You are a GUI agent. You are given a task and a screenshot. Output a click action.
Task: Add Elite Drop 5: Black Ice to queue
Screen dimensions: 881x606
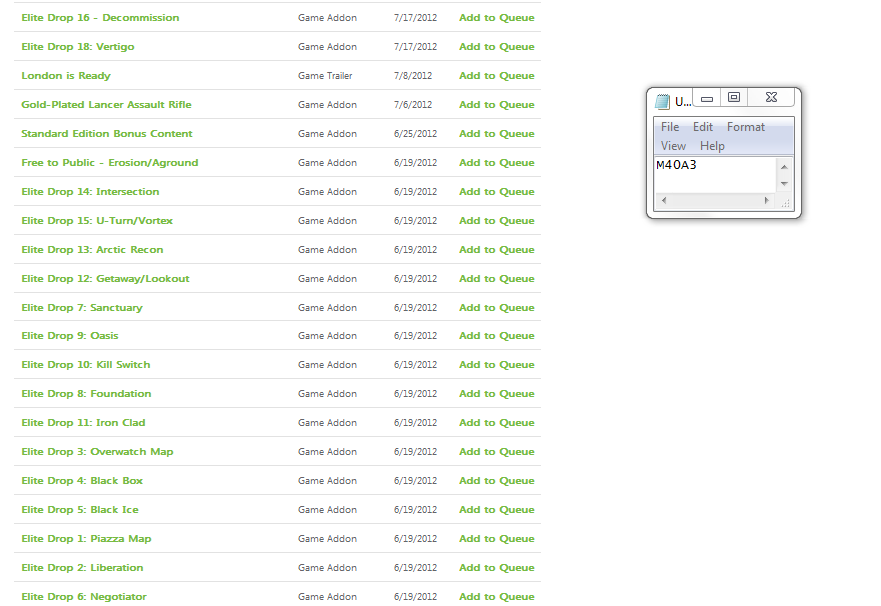497,510
